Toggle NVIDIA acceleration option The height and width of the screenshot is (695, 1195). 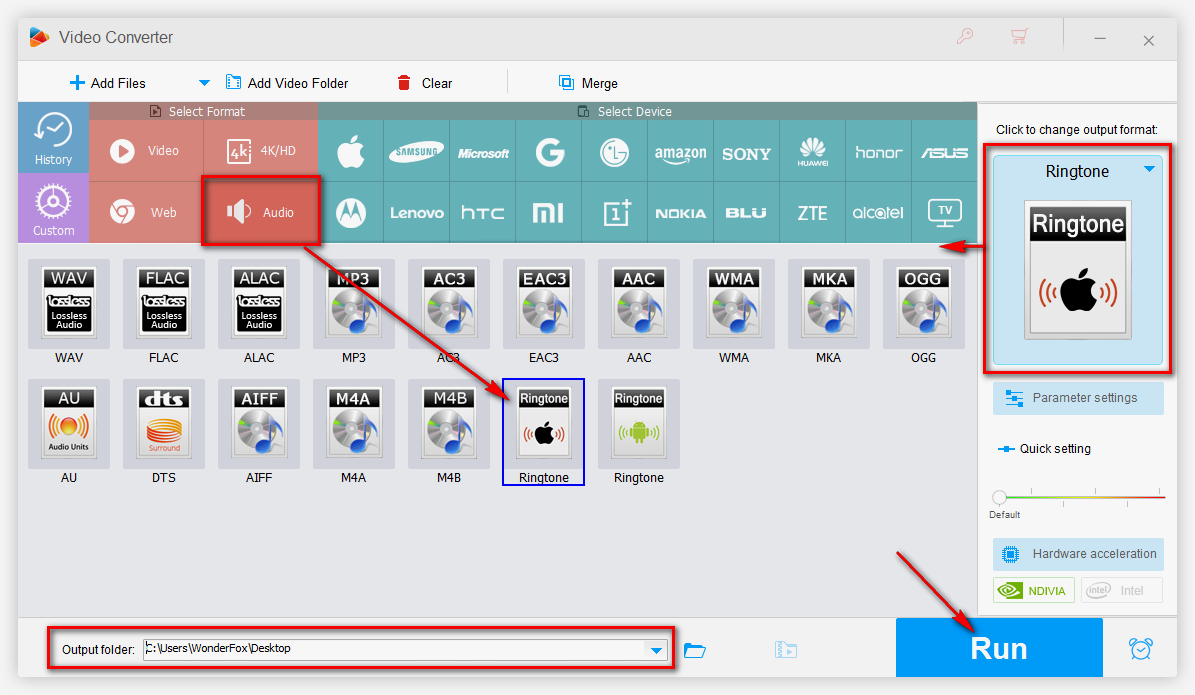[x=1033, y=591]
